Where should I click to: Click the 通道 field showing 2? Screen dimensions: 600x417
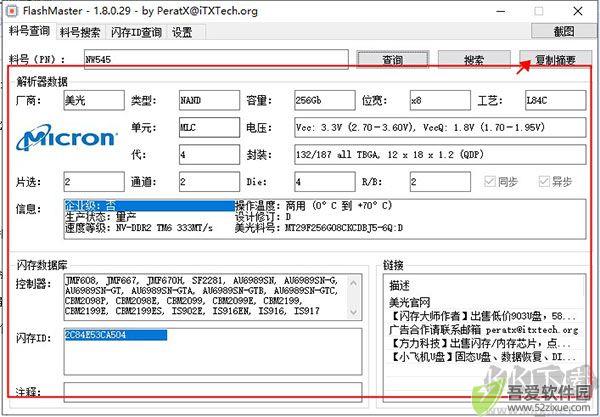coord(209,182)
